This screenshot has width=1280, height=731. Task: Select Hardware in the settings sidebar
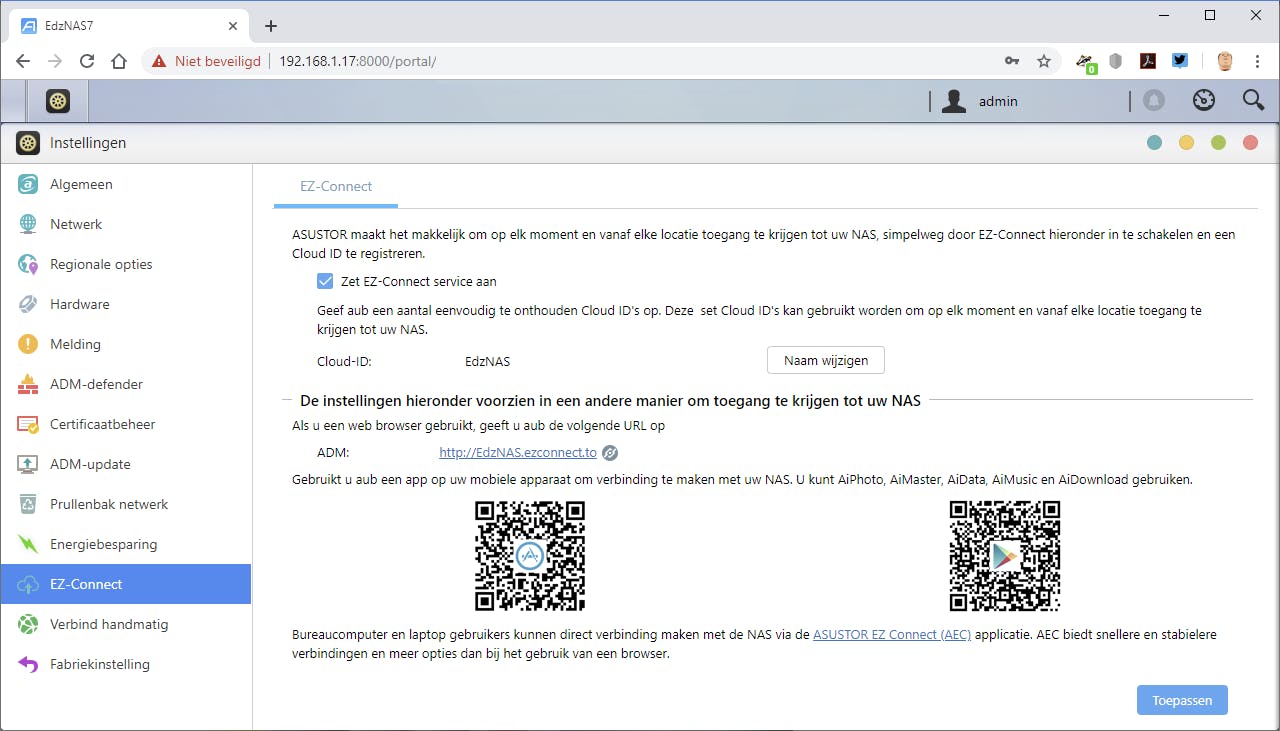126,304
